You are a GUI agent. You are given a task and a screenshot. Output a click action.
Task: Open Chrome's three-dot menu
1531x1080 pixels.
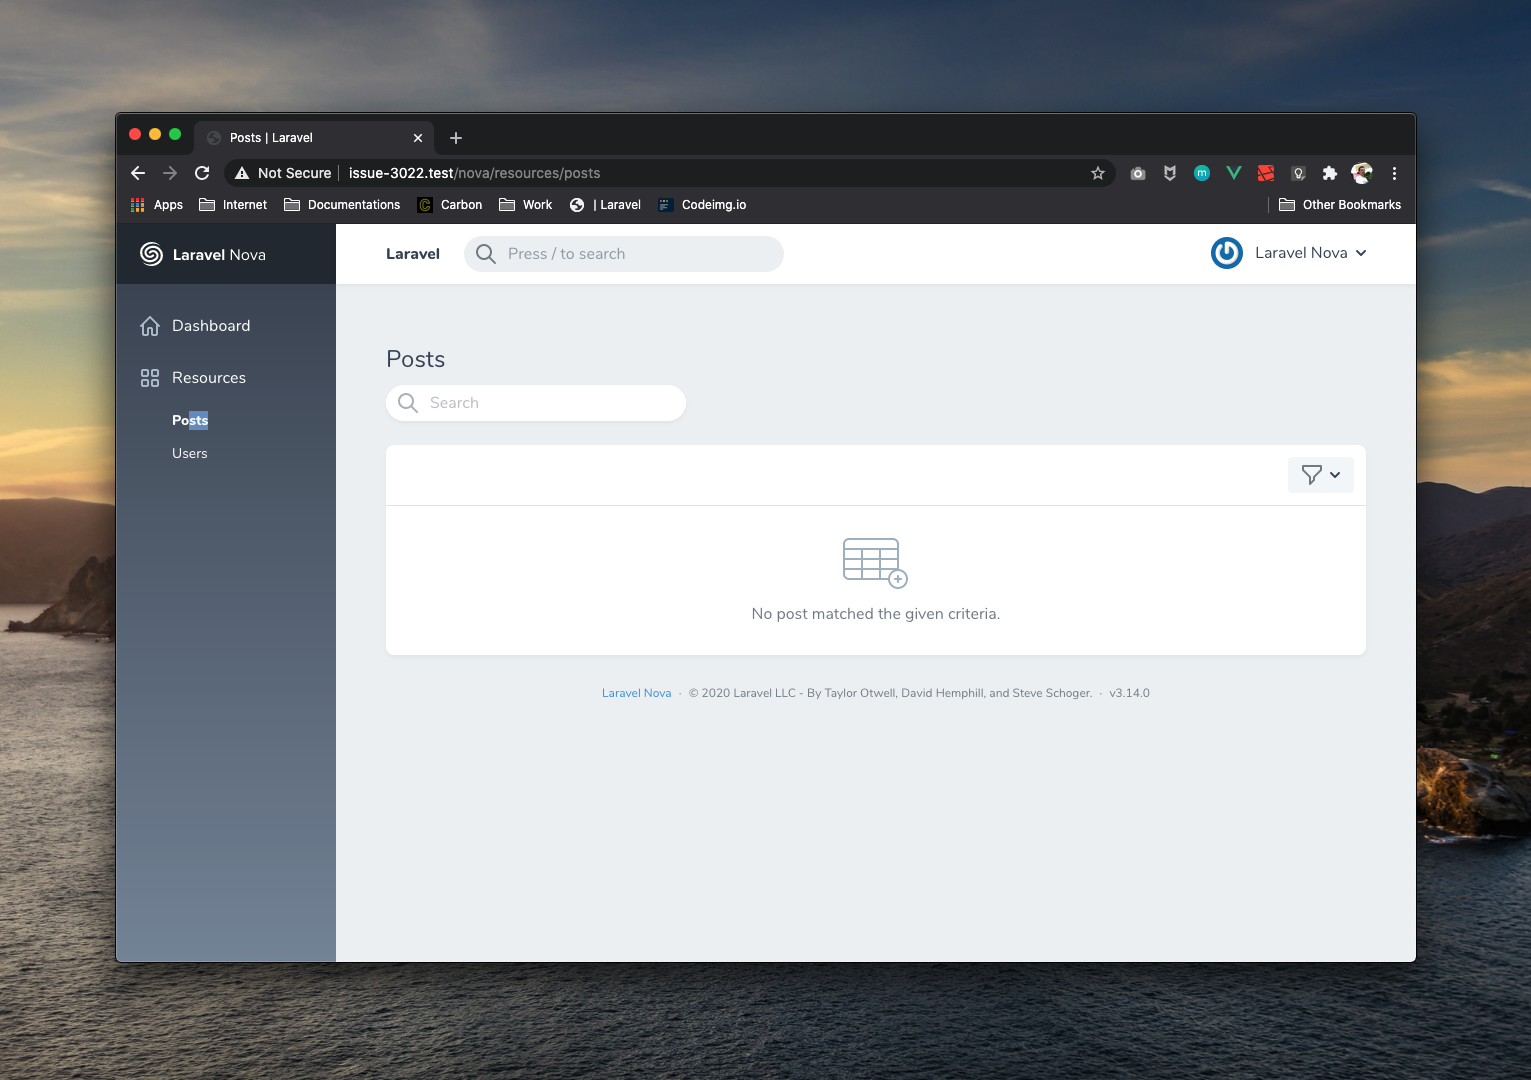click(1394, 173)
